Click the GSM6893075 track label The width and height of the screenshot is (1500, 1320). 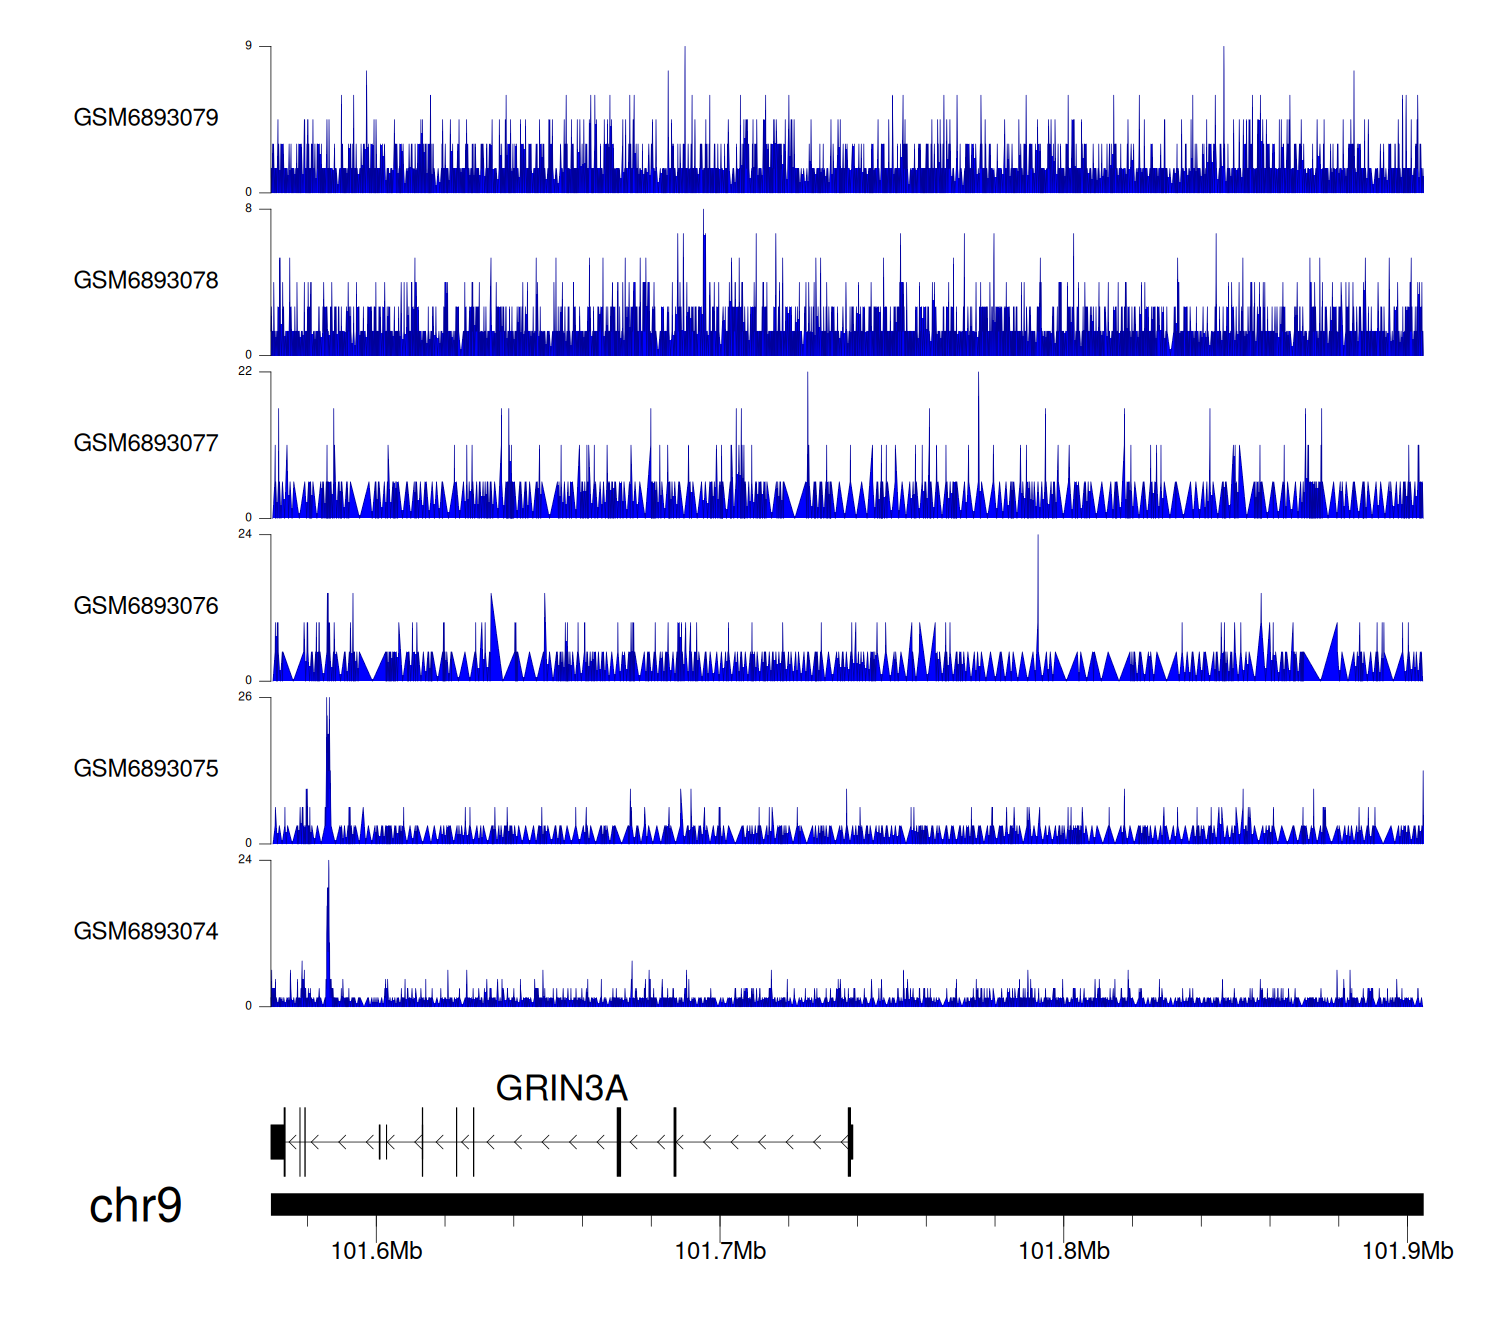click(146, 769)
